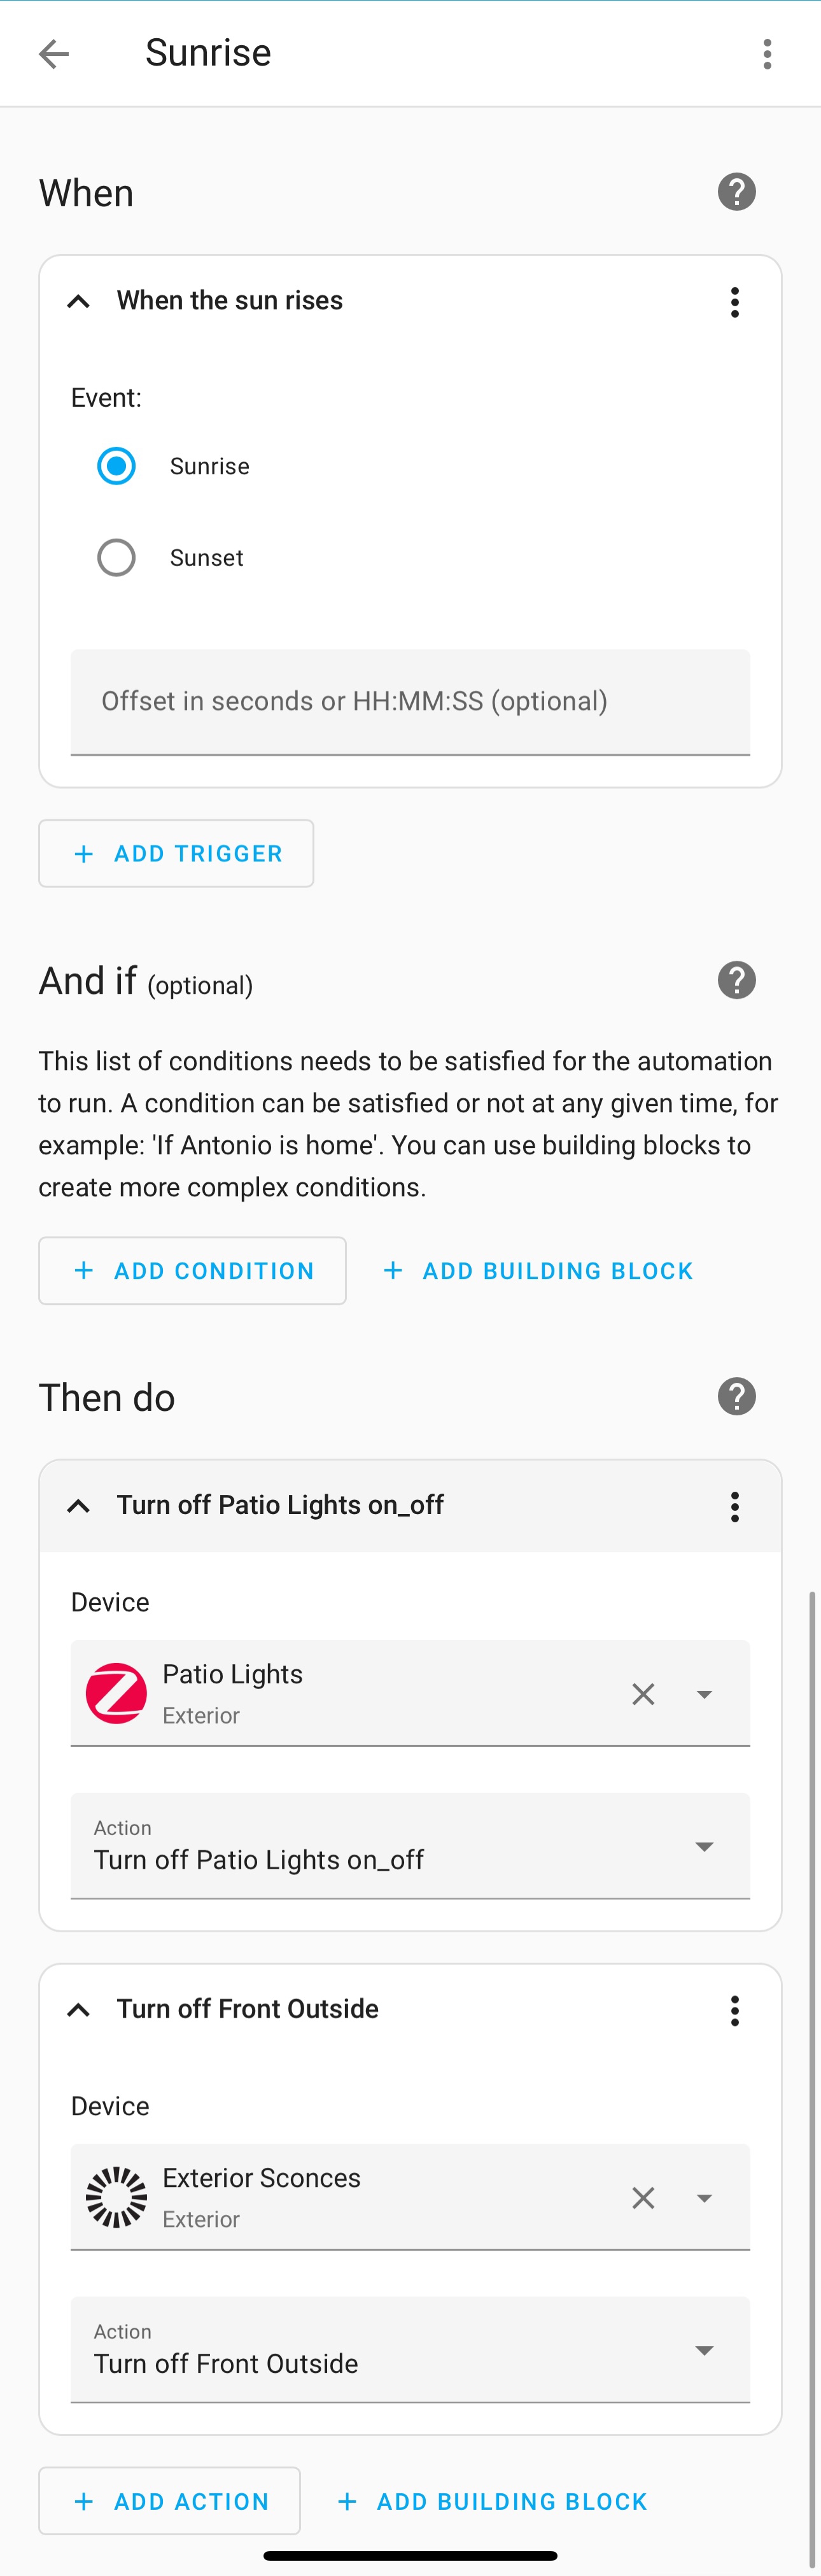Screen dimensions: 821x2576
Task: Open options menu for Patio Lights action
Action: (735, 1506)
